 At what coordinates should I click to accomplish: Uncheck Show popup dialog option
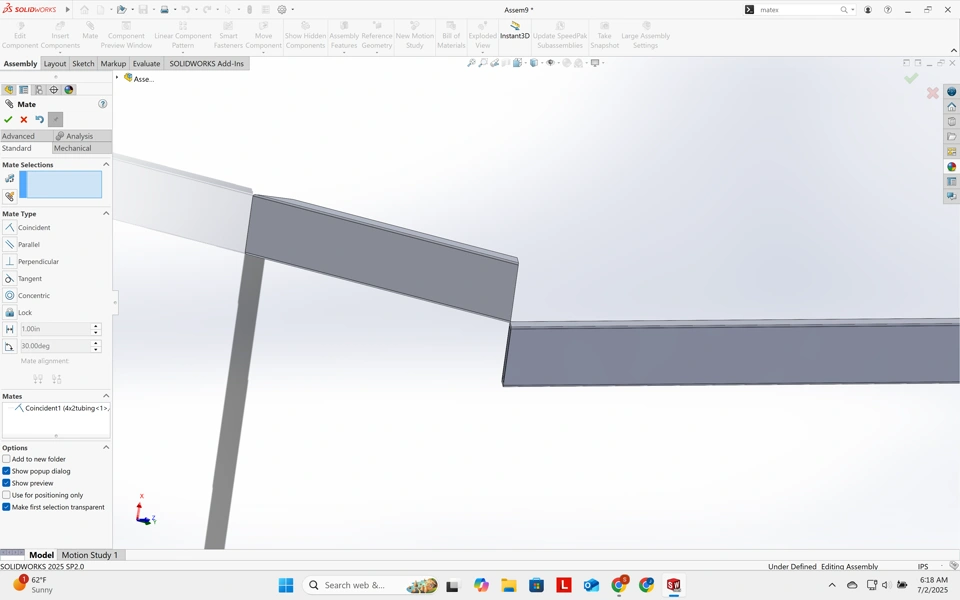coord(6,471)
